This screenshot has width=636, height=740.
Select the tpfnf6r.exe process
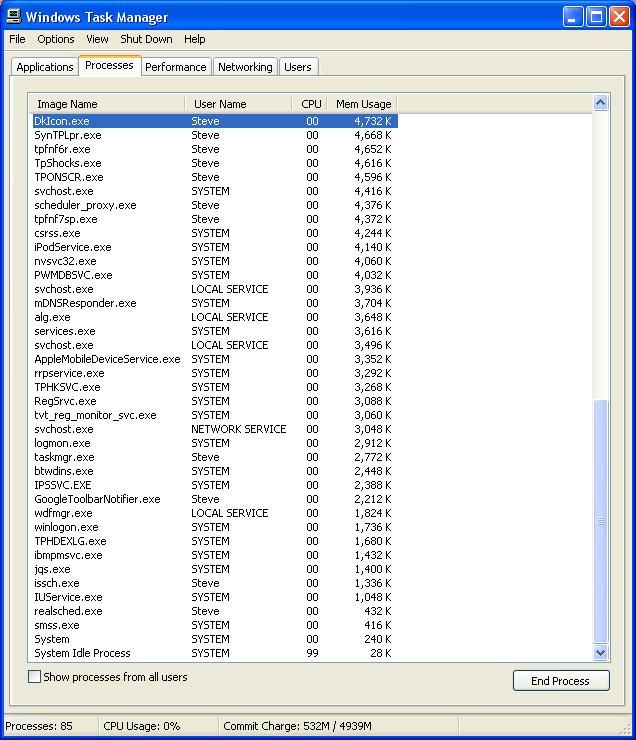215,149
